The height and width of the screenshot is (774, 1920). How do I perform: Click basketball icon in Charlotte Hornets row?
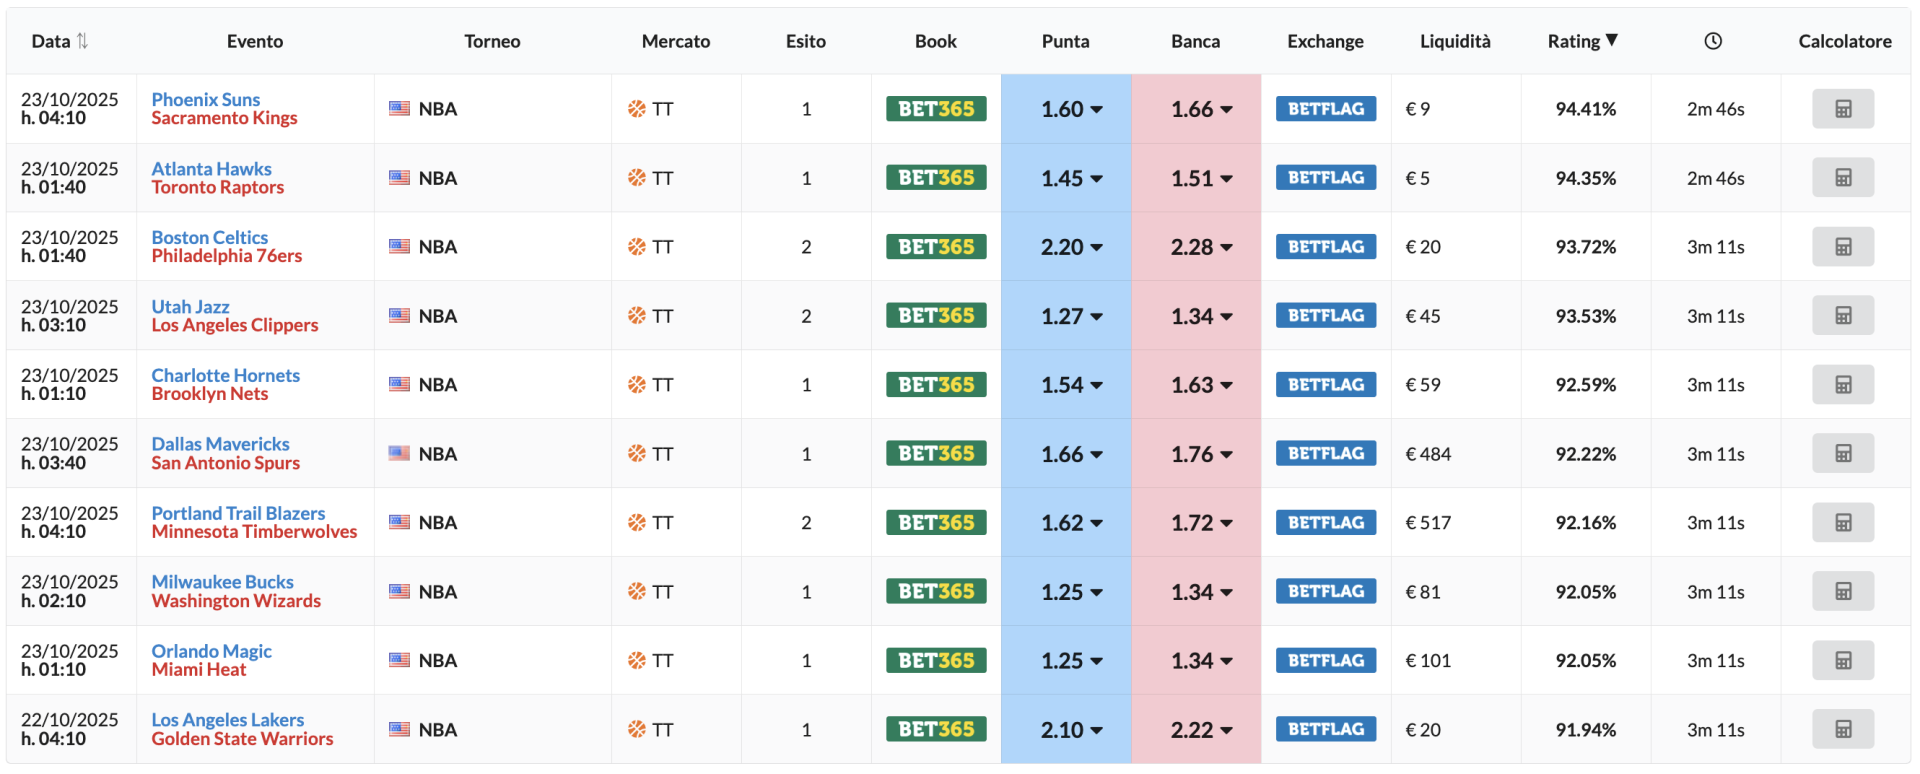point(636,385)
